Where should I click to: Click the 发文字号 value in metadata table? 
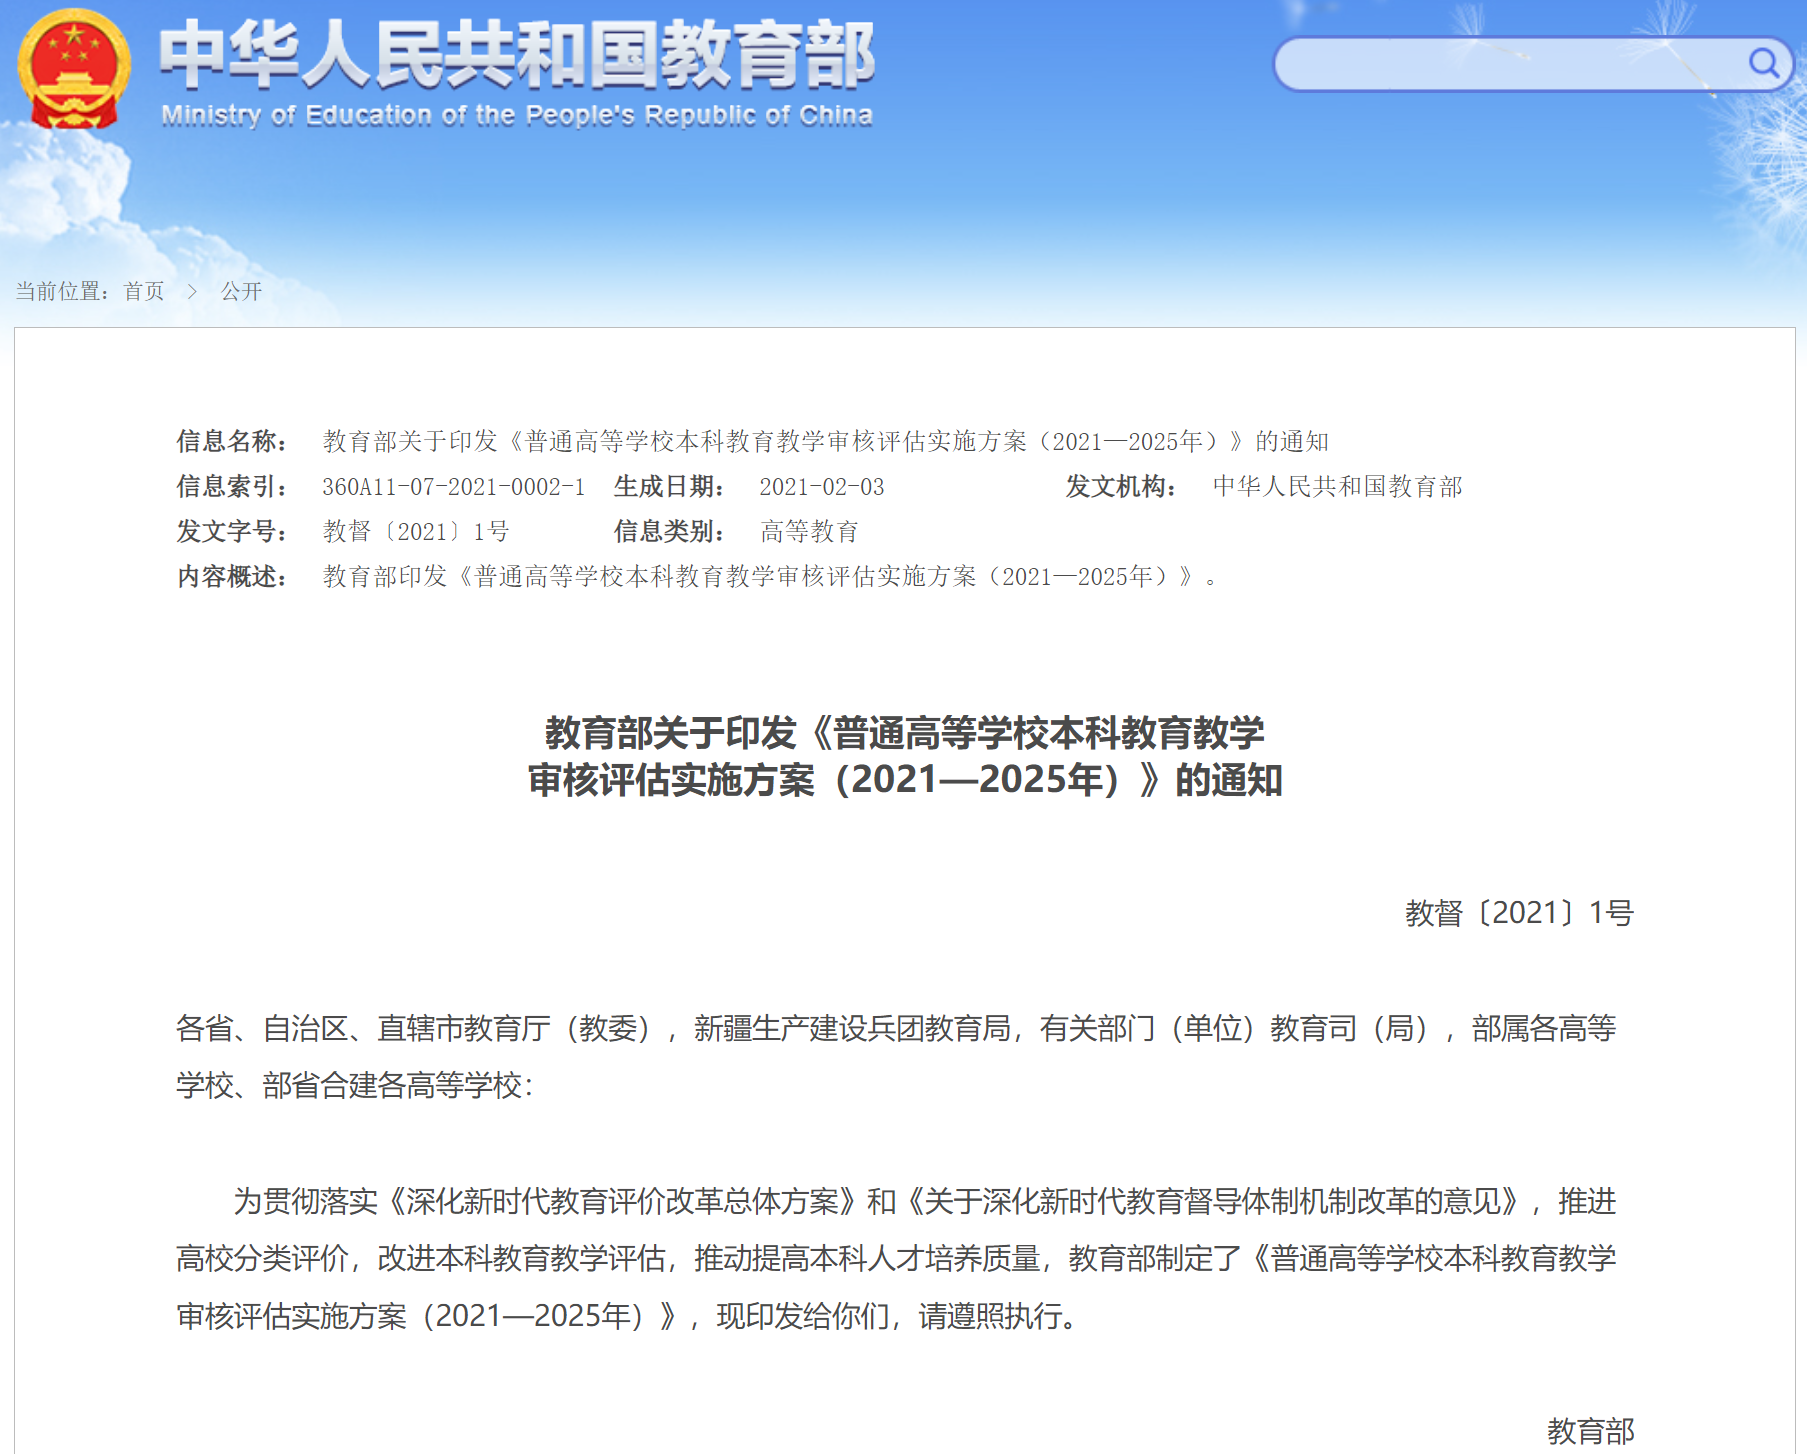point(415,532)
